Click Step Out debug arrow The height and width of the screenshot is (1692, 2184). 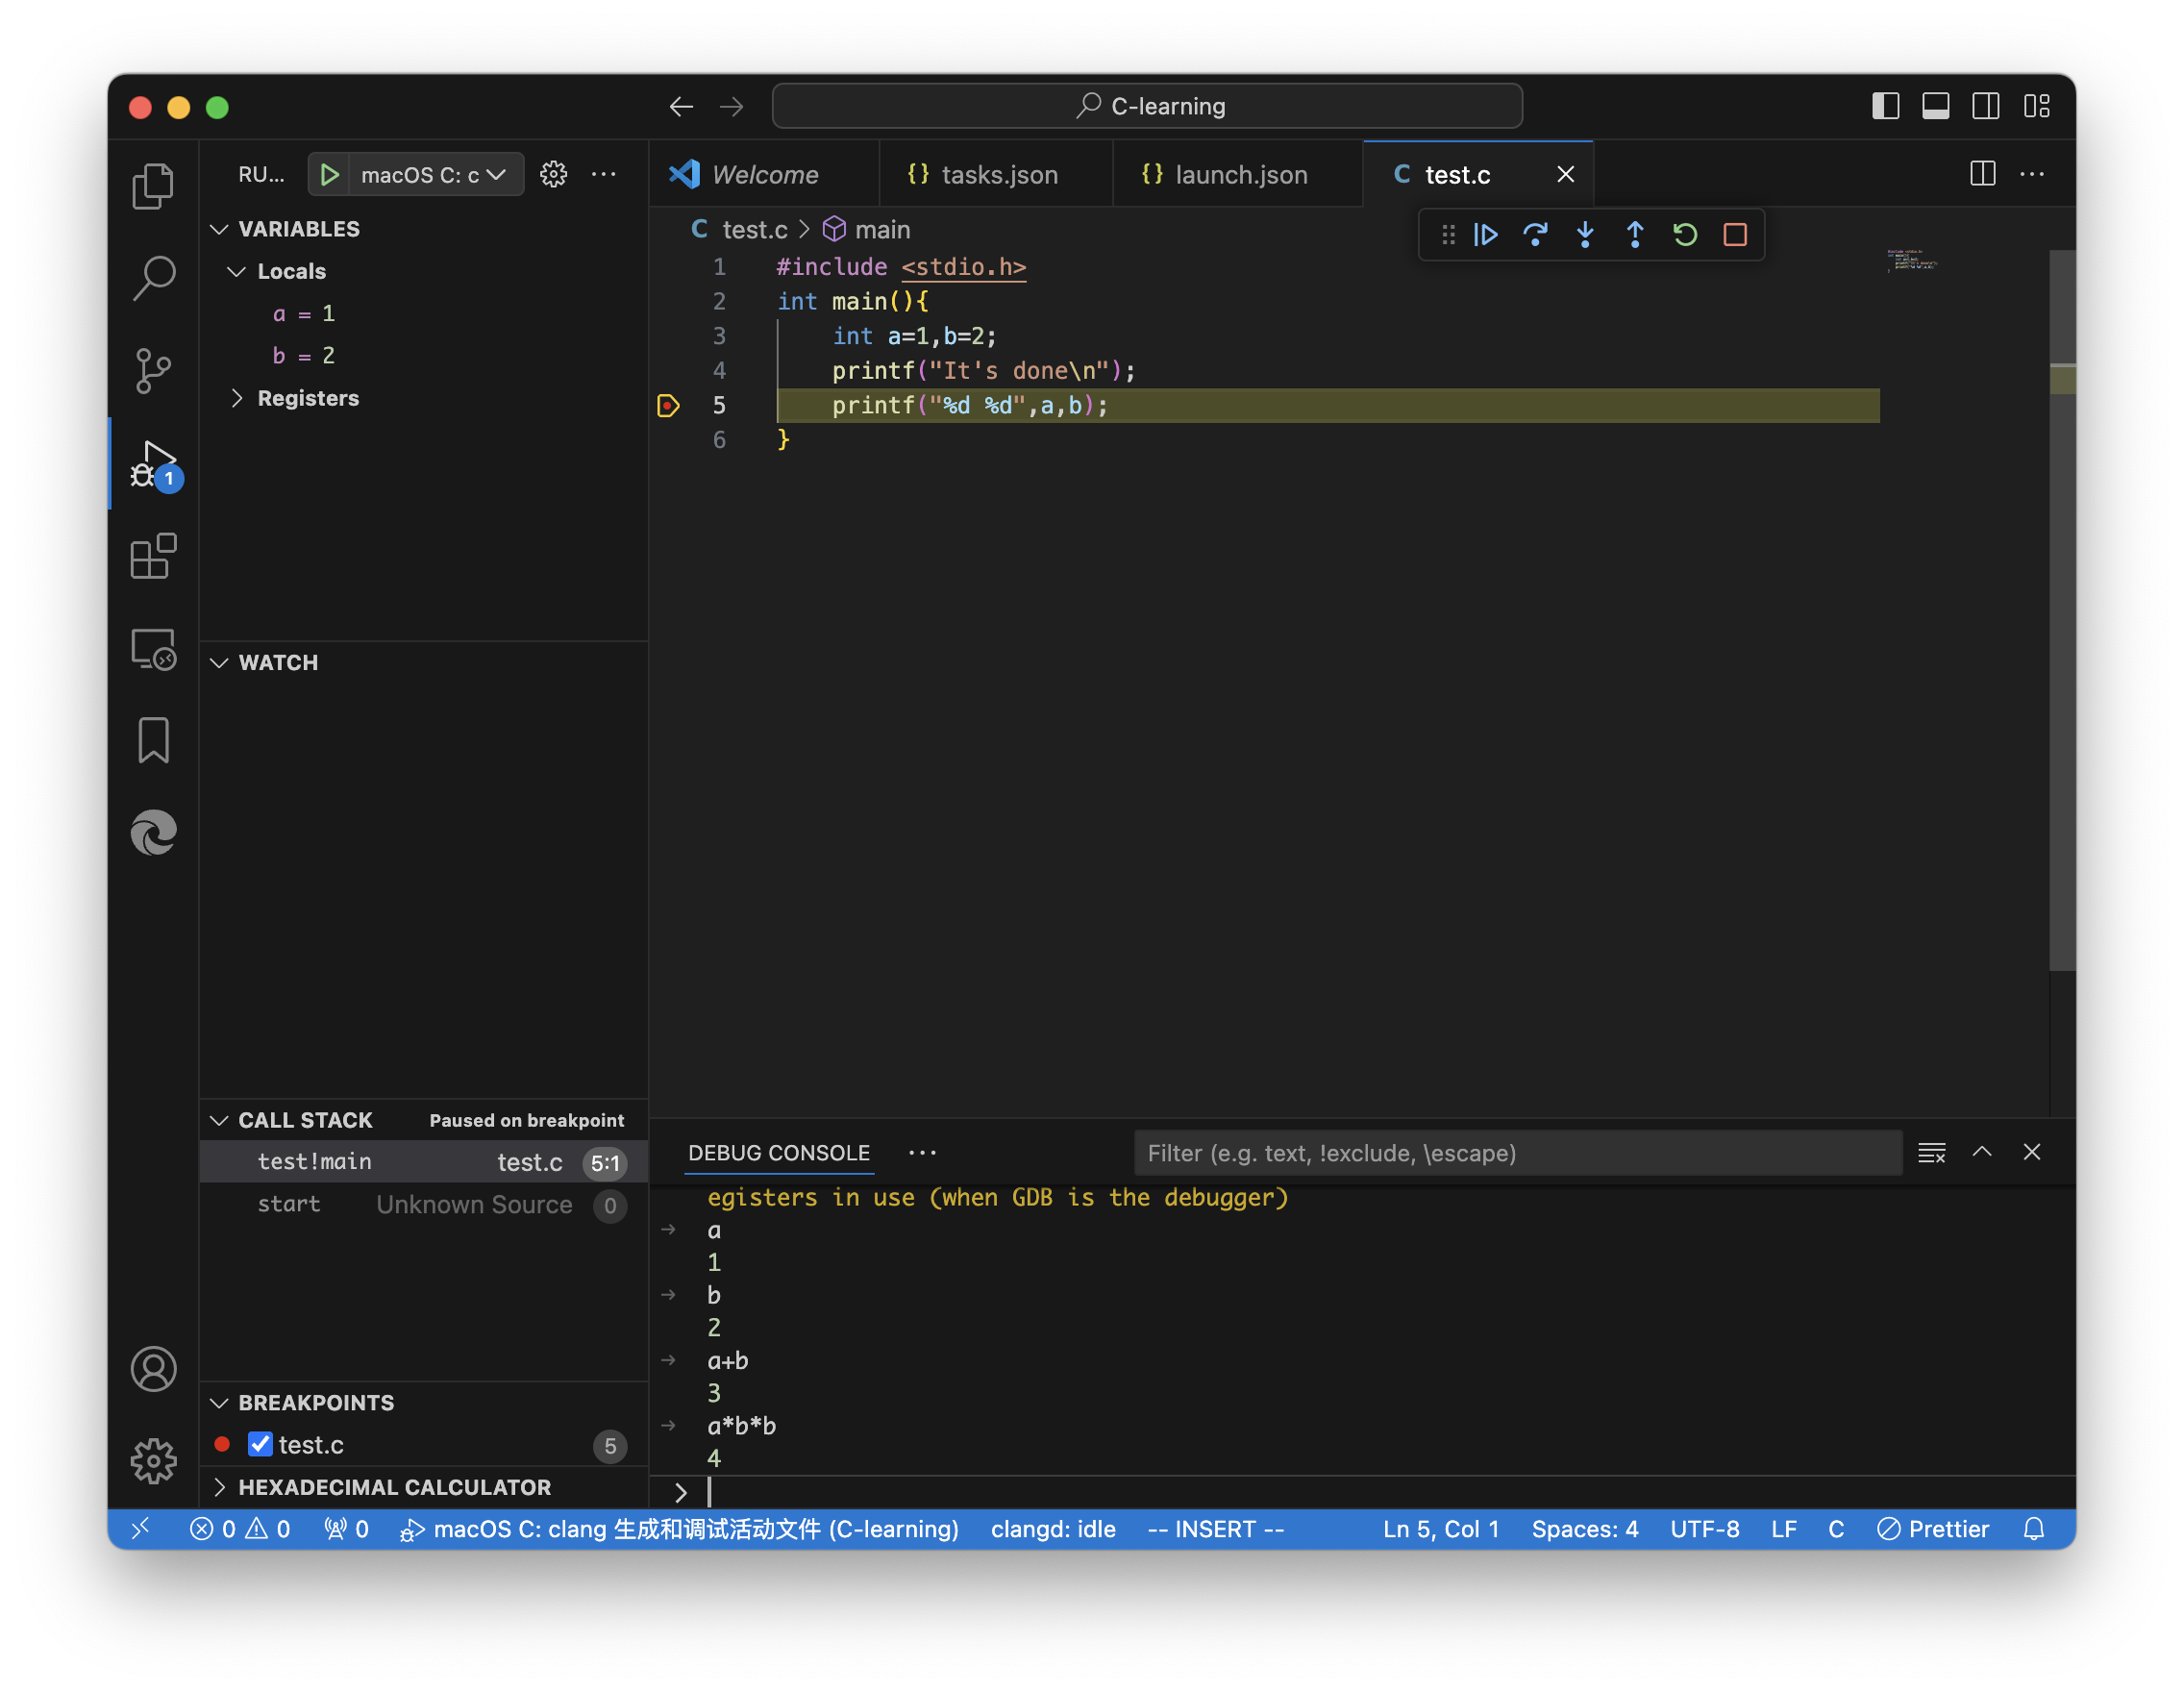pos(1635,235)
